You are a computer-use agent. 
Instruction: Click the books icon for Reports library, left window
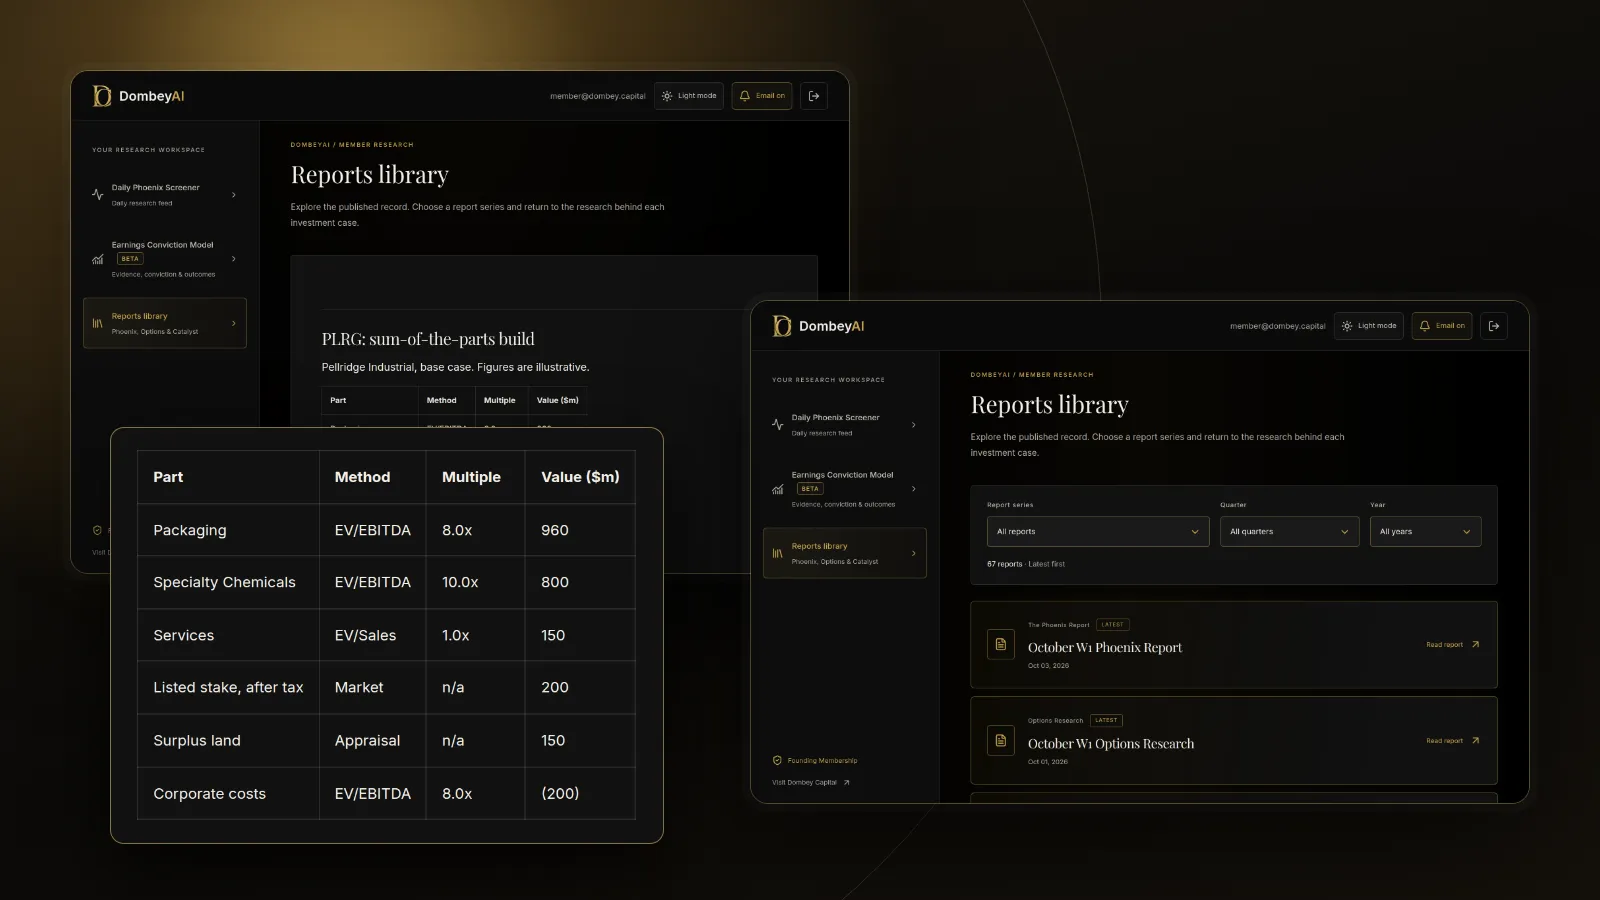(98, 323)
